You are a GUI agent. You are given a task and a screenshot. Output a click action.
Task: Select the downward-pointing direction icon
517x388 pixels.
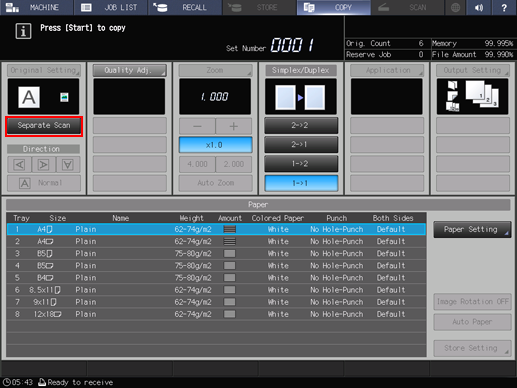[x=68, y=165]
